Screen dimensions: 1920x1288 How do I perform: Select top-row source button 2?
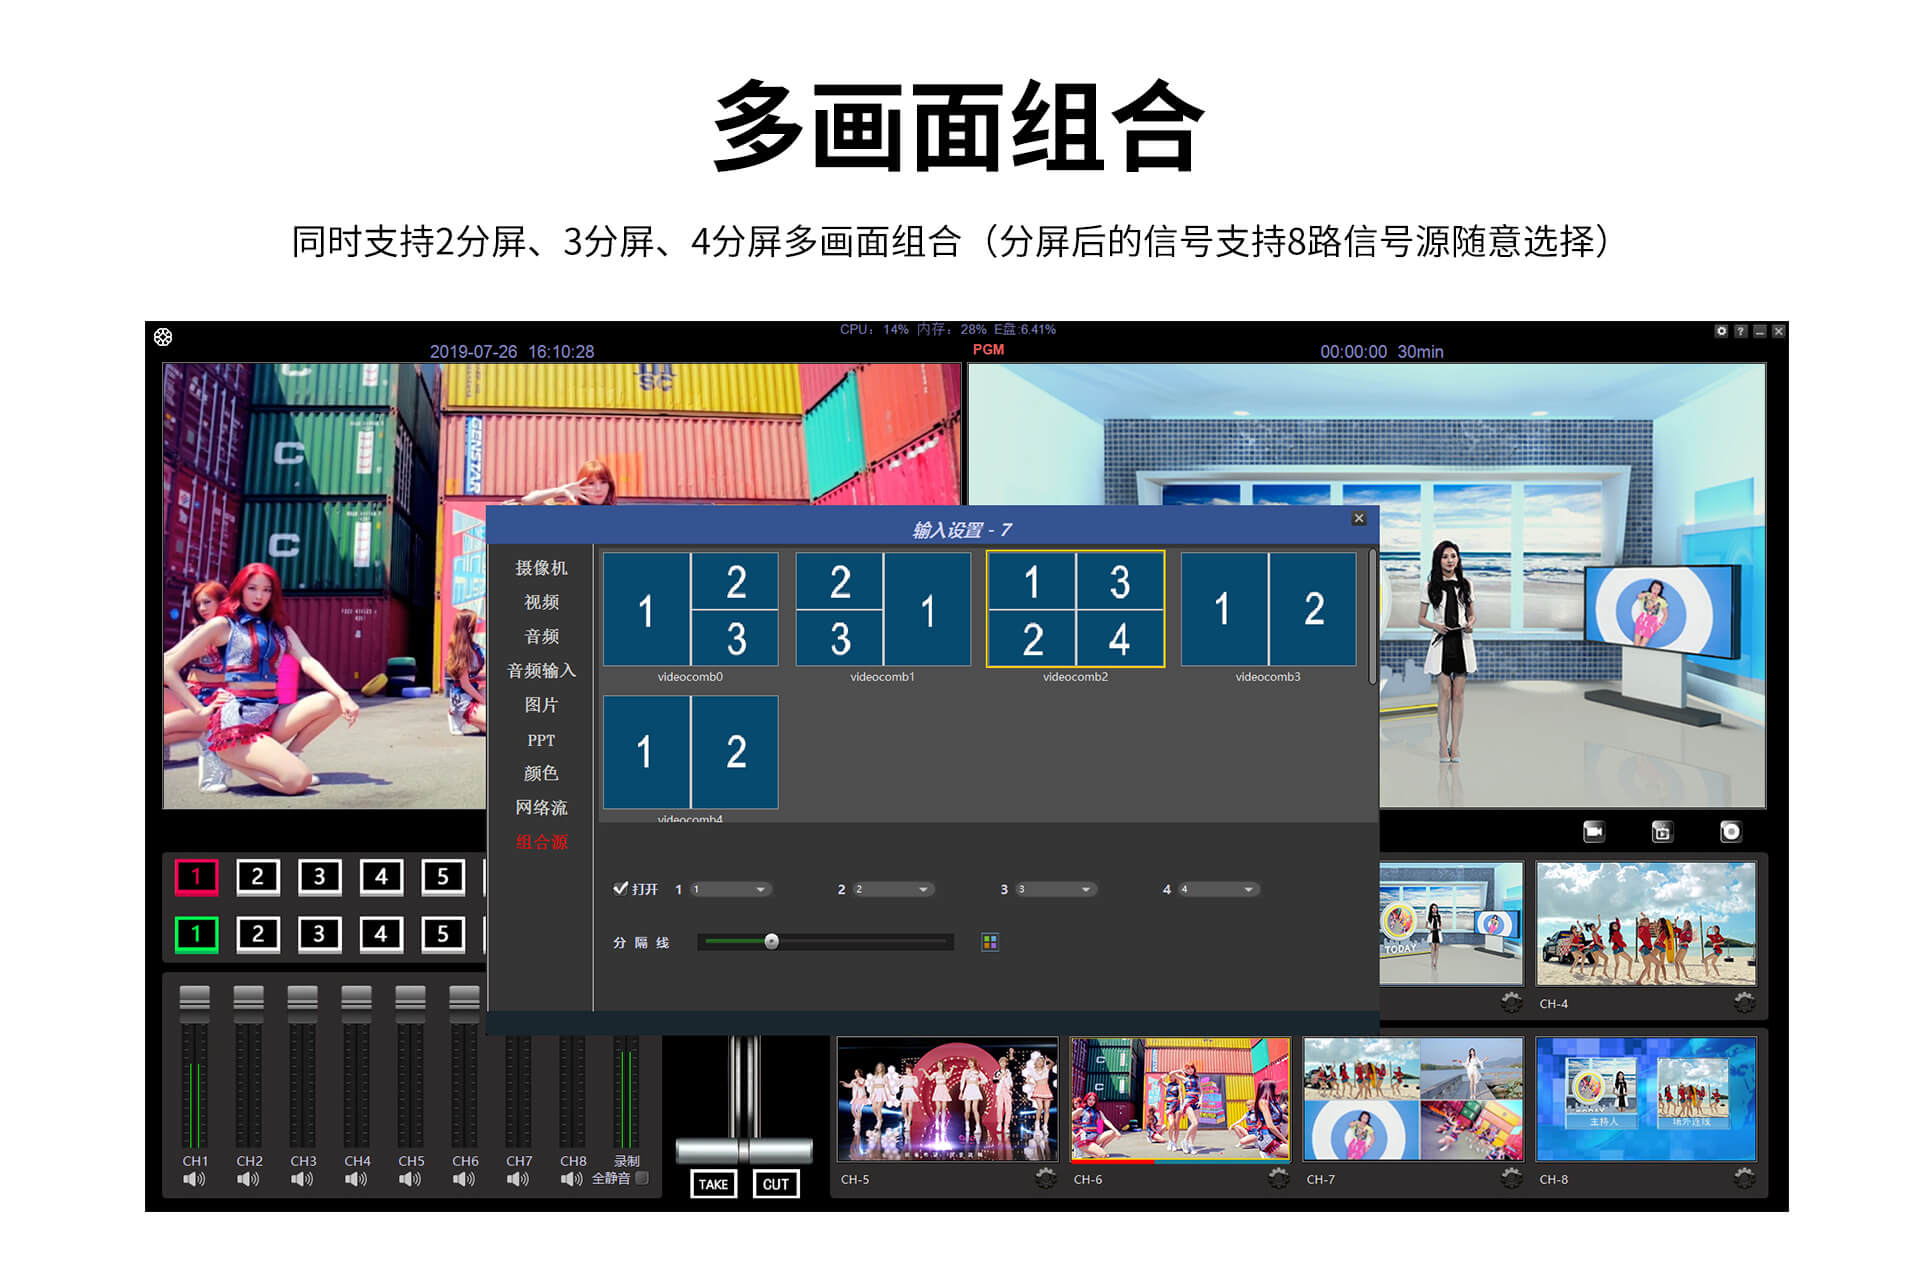point(258,877)
